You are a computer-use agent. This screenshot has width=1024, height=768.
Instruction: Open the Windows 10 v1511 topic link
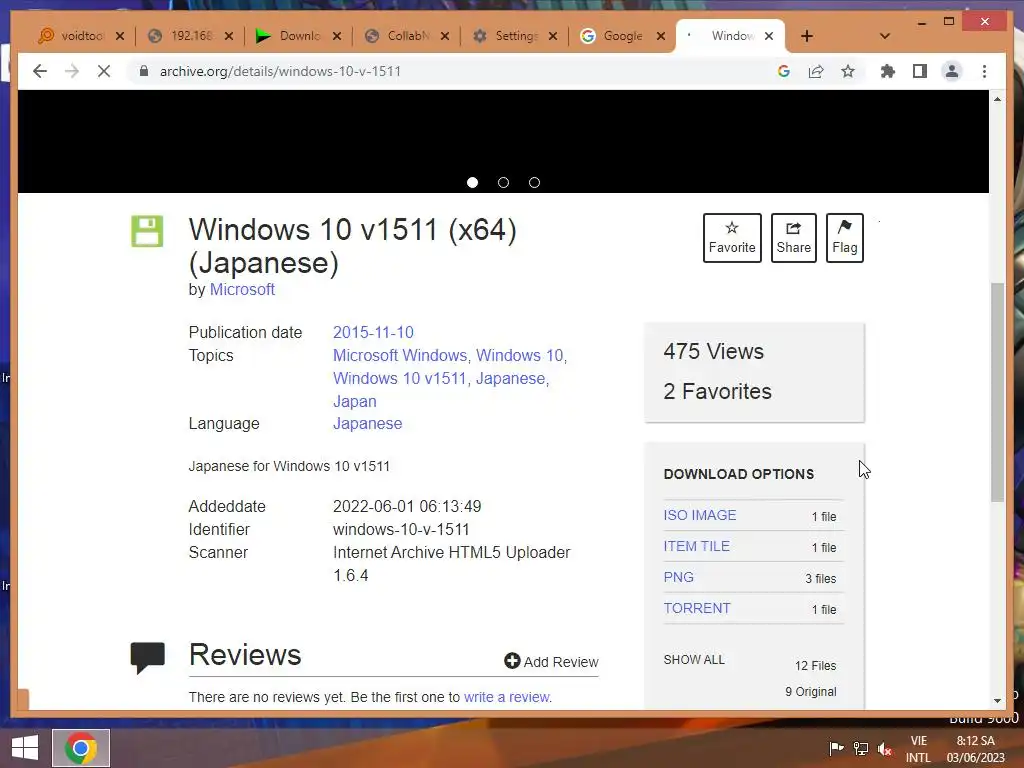coord(400,378)
